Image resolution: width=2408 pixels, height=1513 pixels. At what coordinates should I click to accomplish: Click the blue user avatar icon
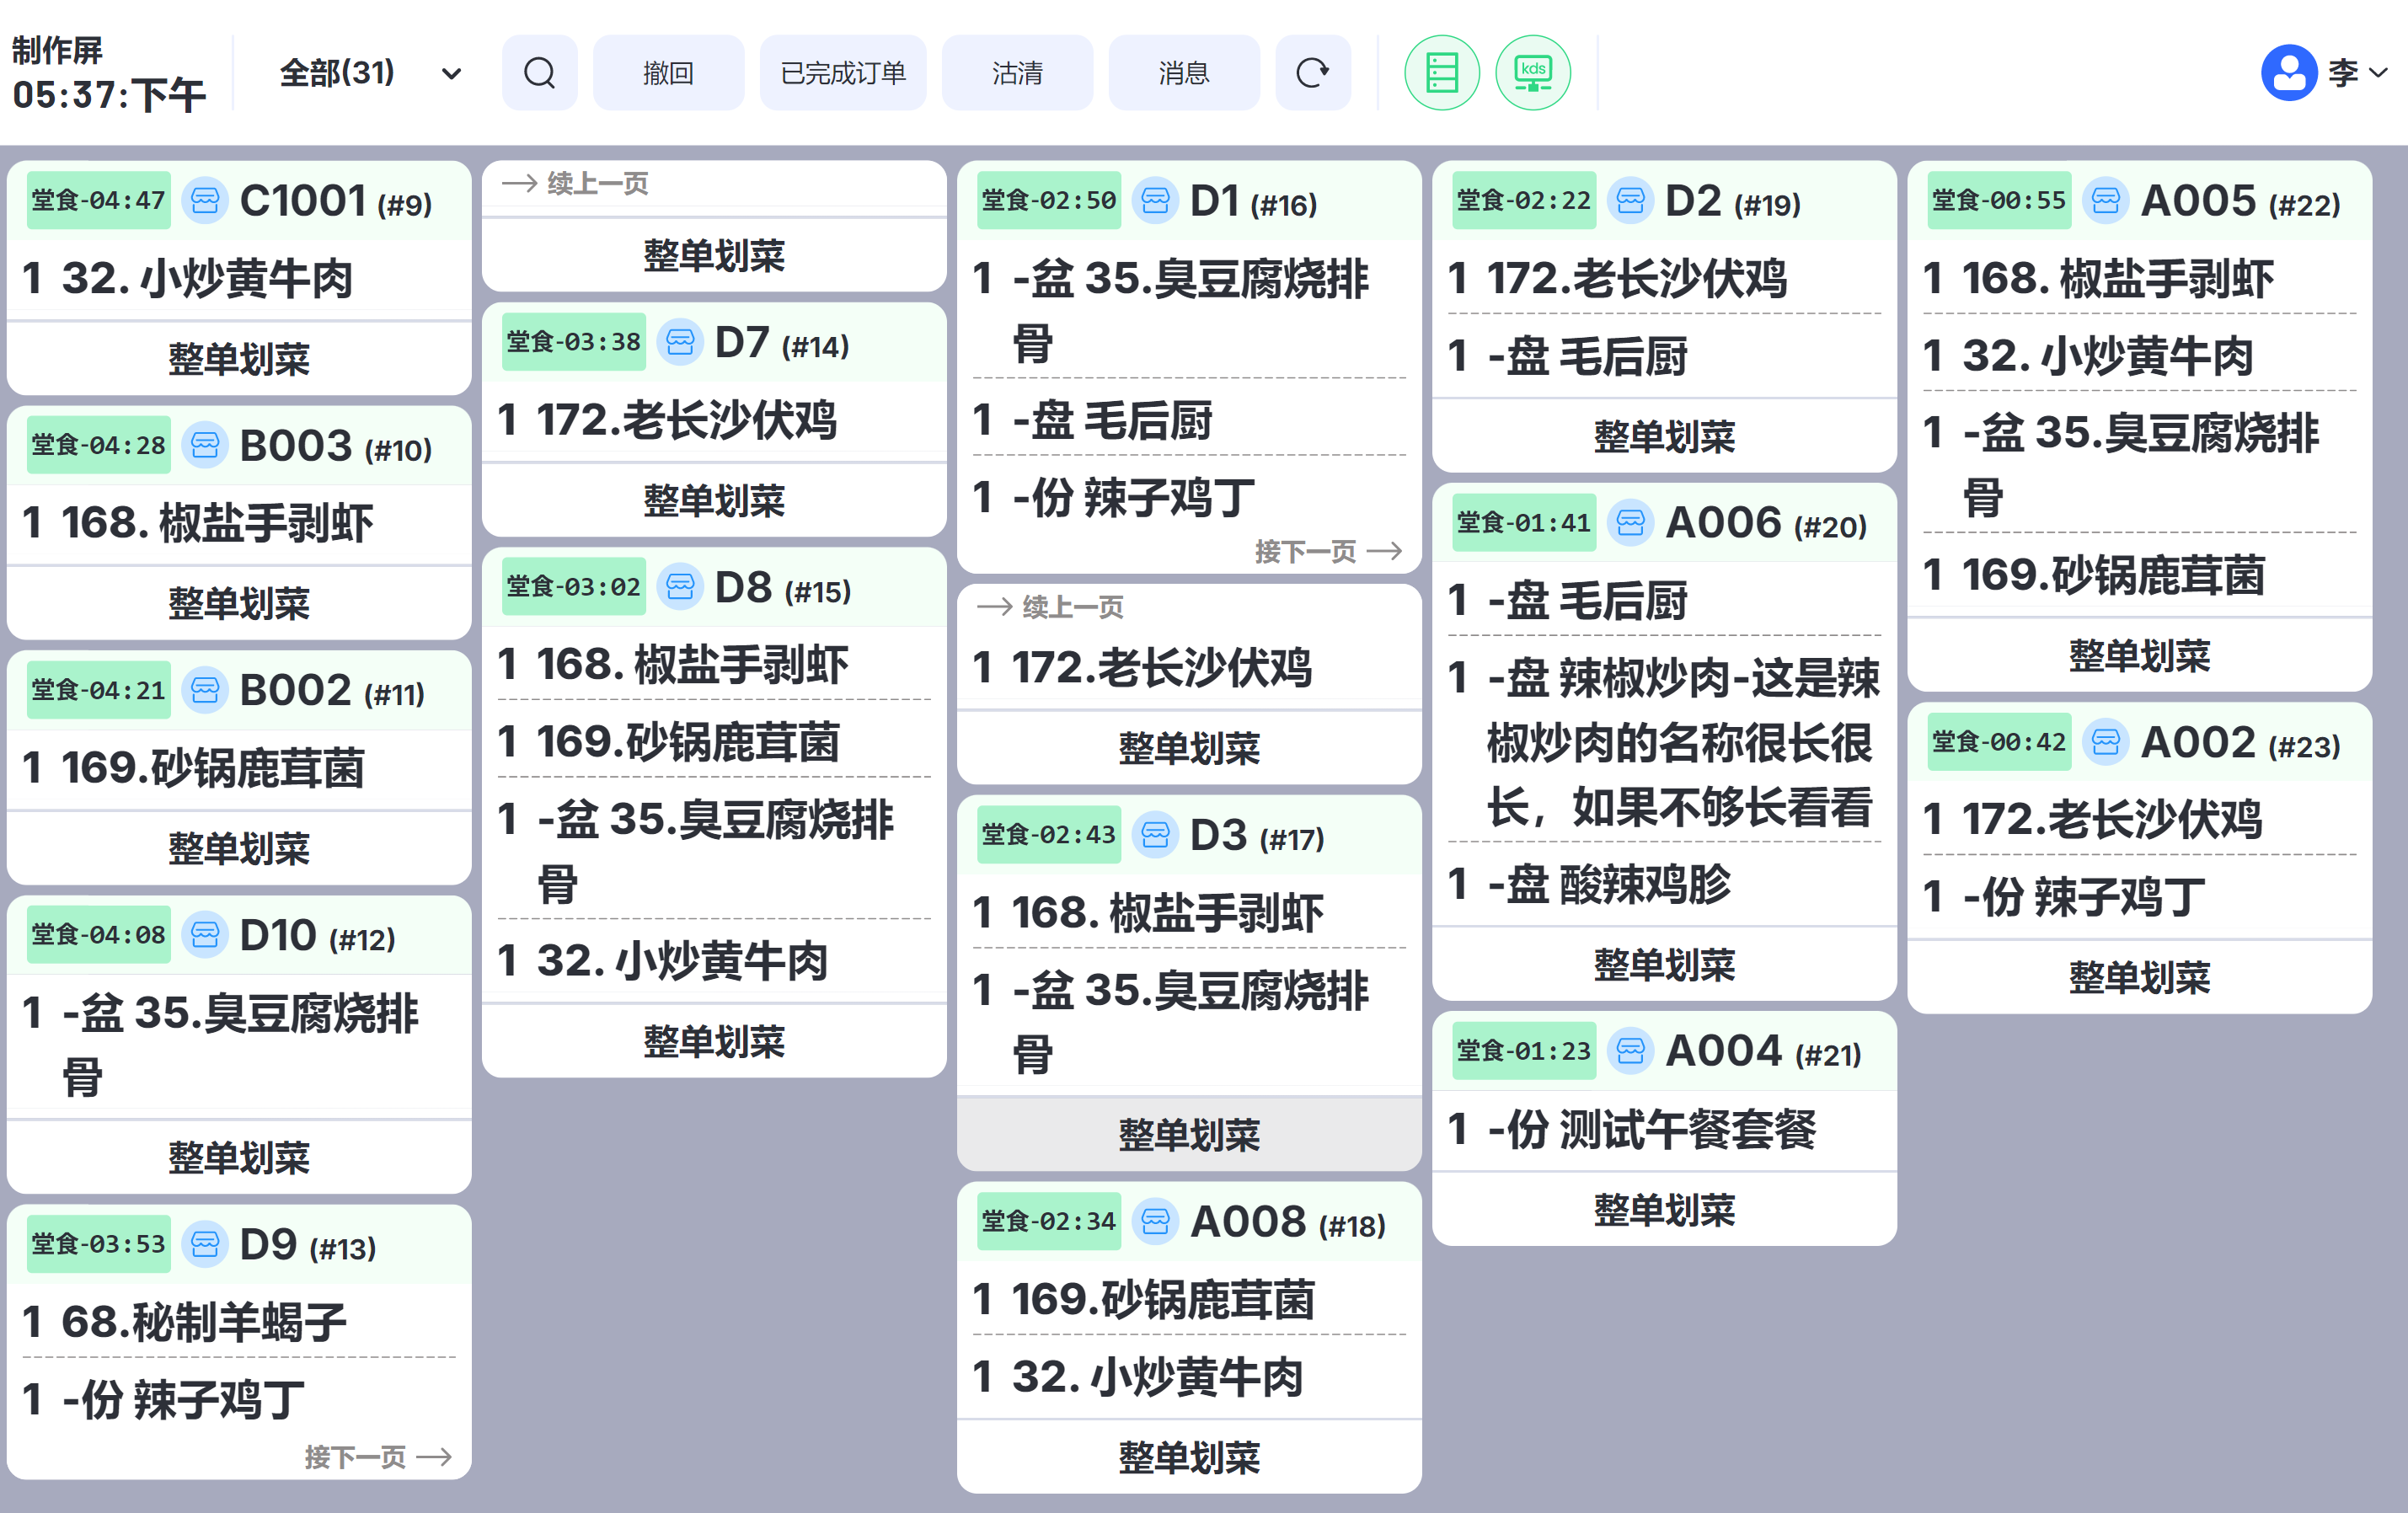2288,73
